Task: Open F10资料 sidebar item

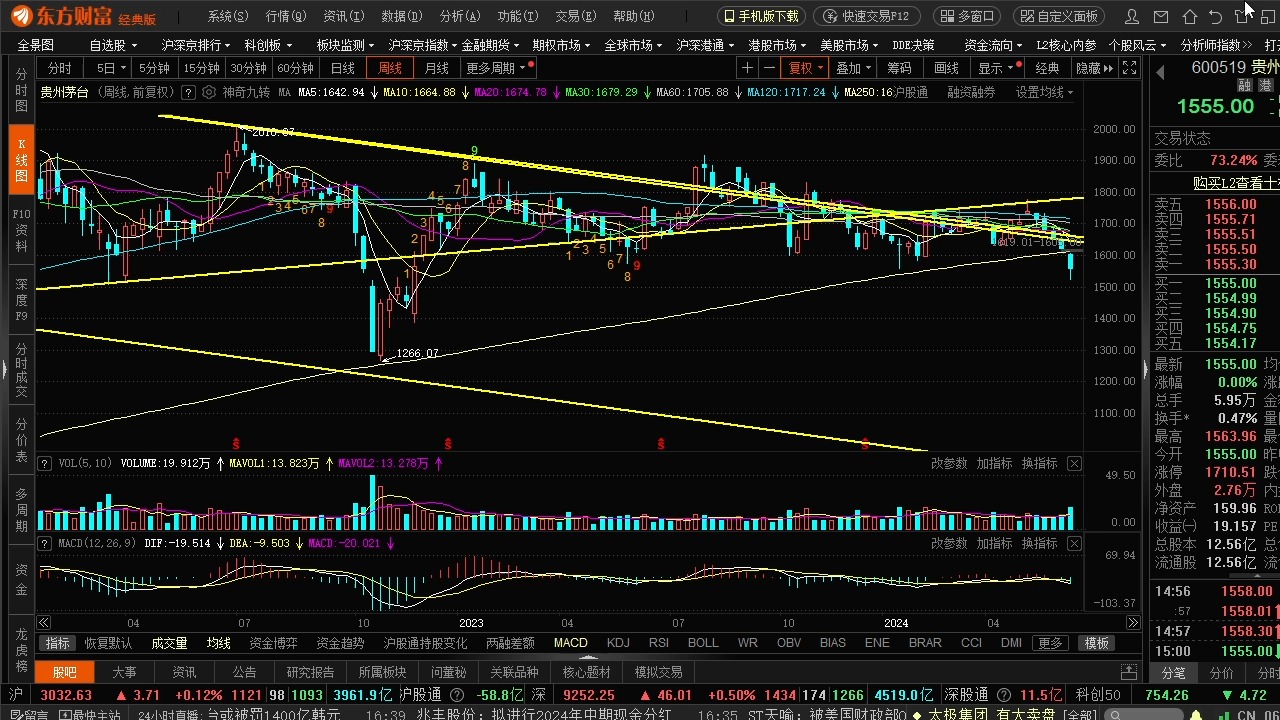Action: pos(21,229)
